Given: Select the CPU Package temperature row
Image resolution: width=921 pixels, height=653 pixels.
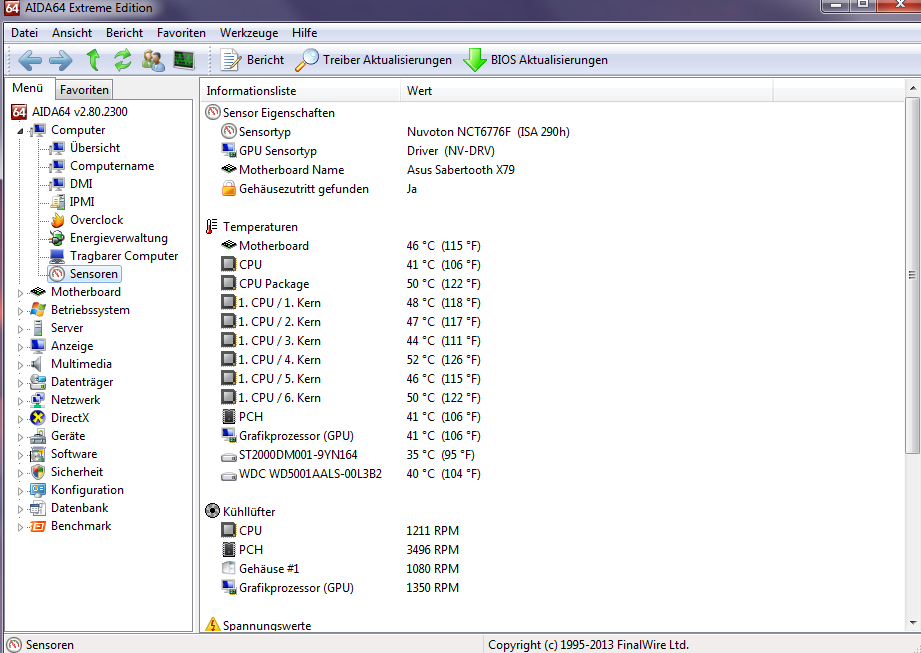Looking at the screenshot, I should click(552, 284).
